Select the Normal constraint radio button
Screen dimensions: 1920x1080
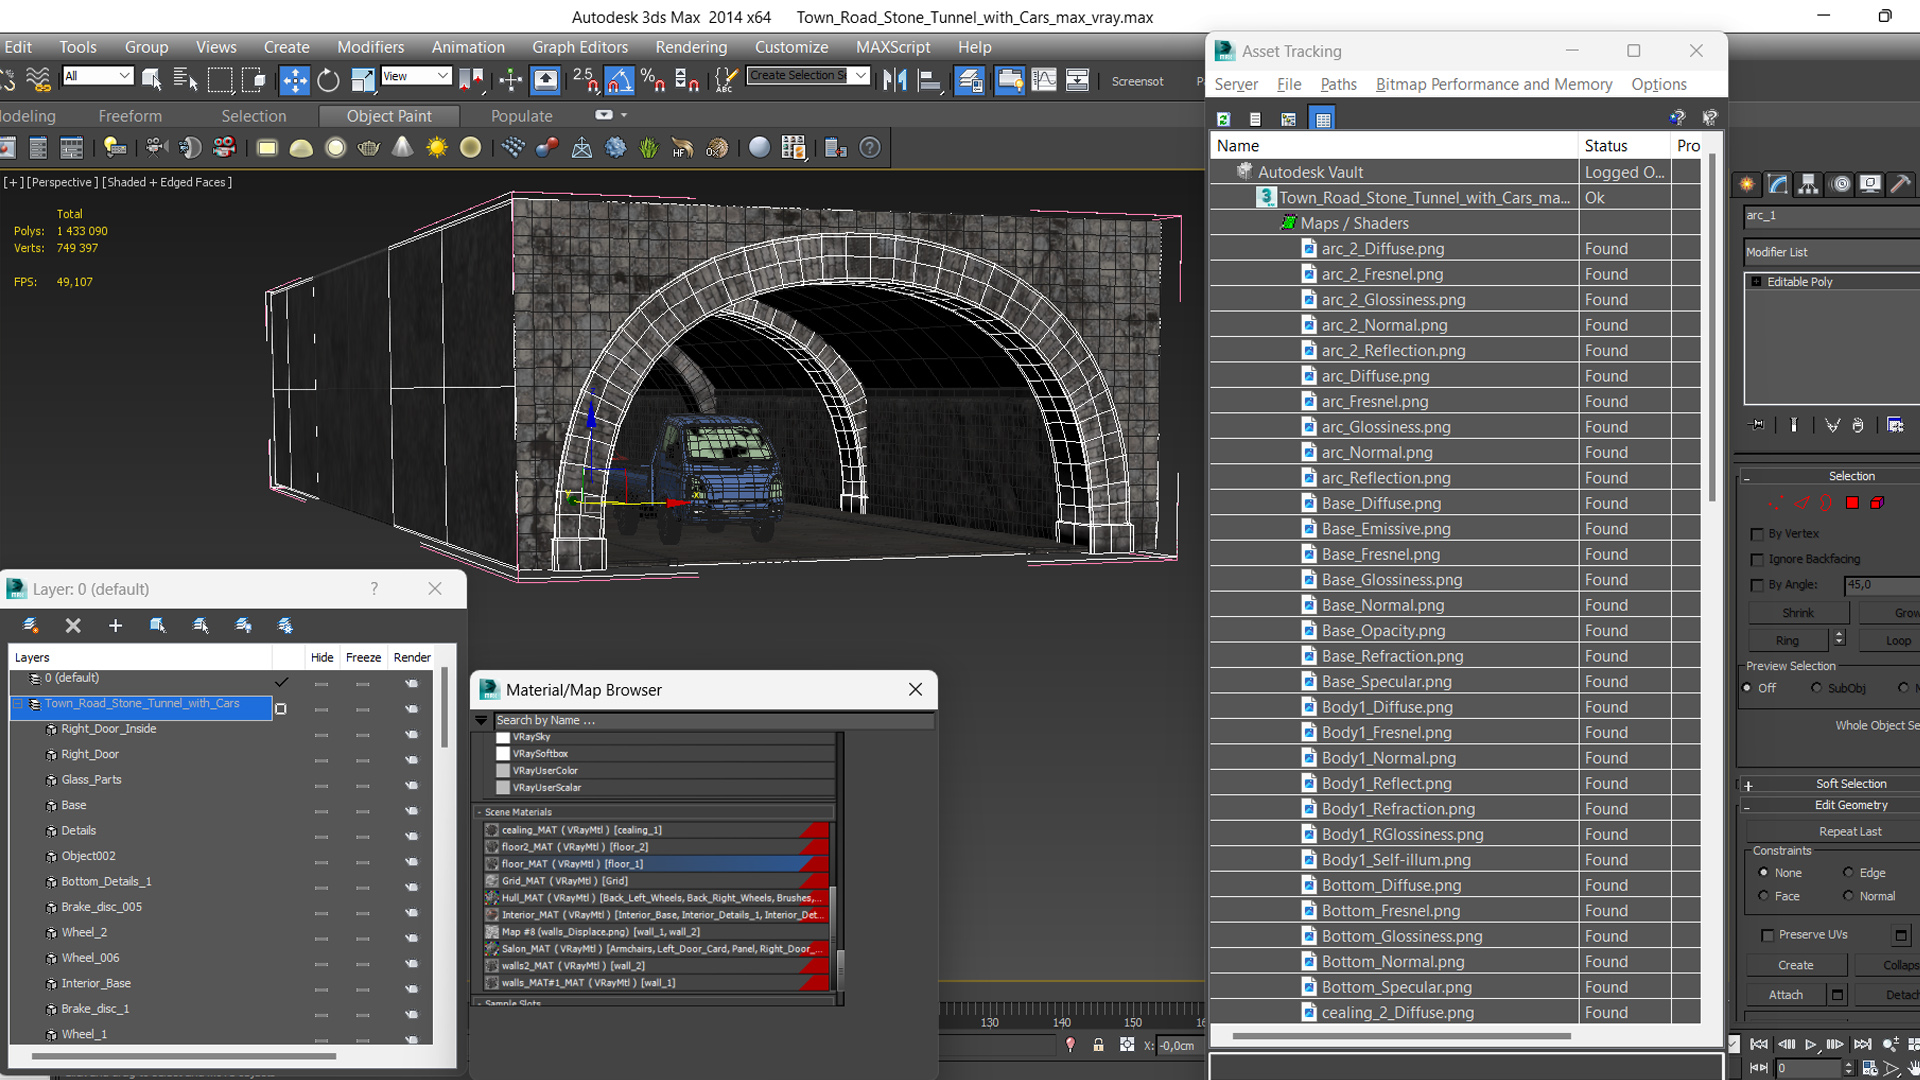[x=1848, y=896]
